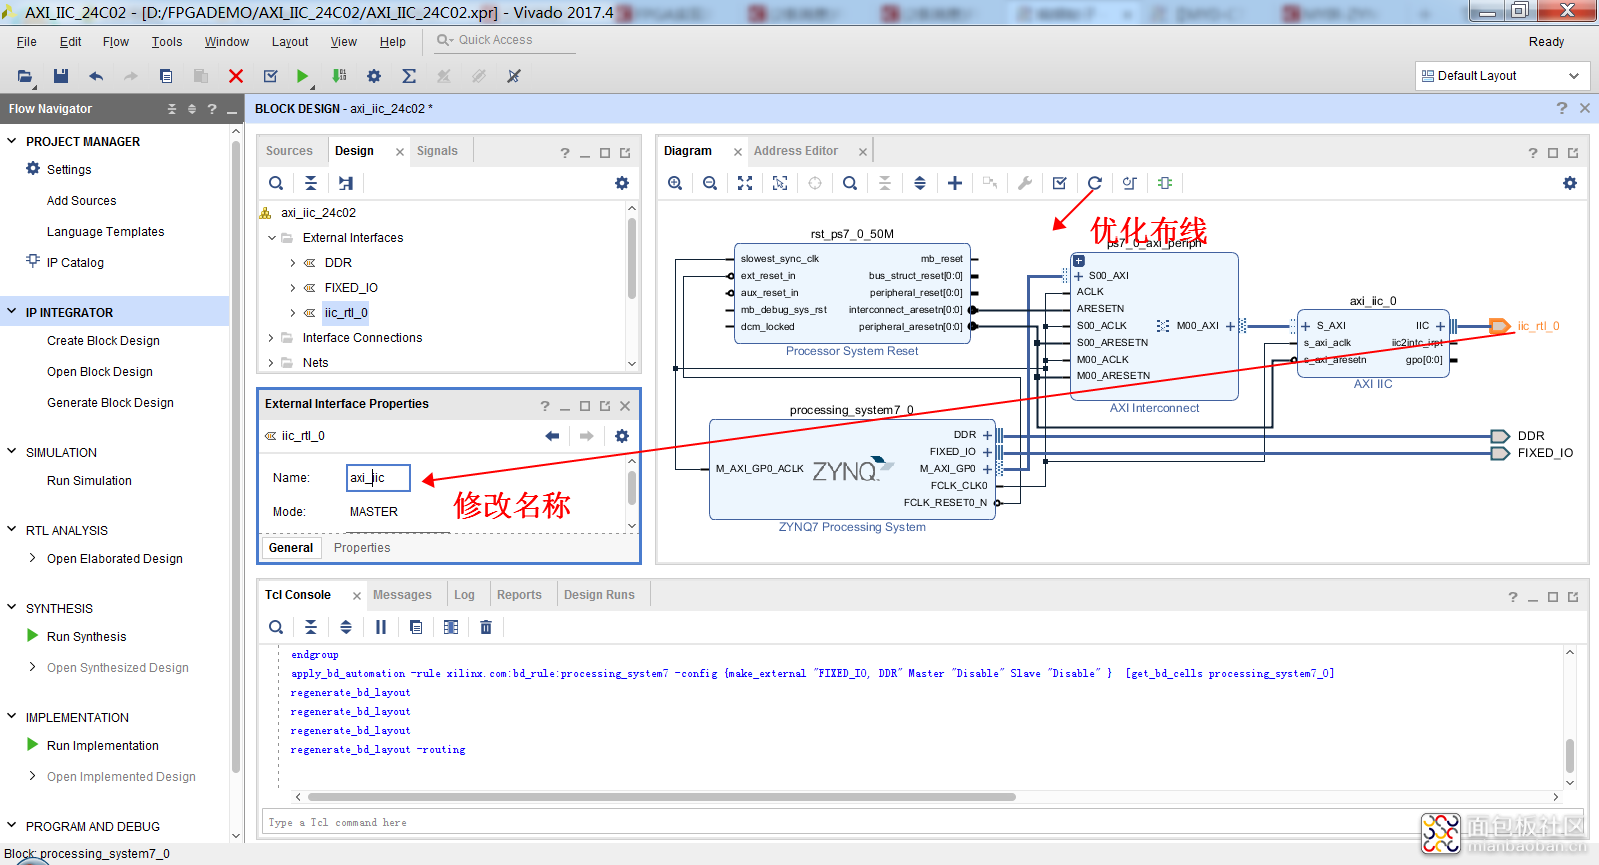
Task: Click the green Run flow play icon
Action: point(302,76)
